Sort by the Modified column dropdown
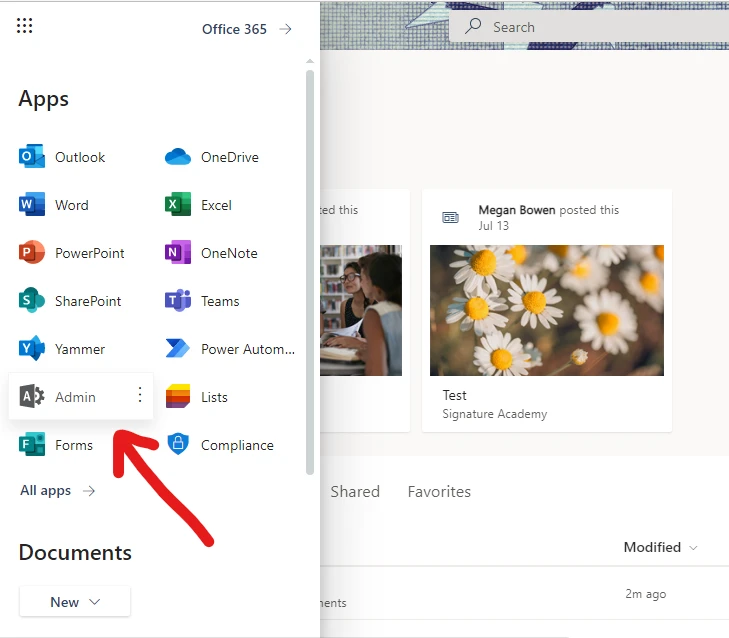729x638 pixels. click(660, 547)
